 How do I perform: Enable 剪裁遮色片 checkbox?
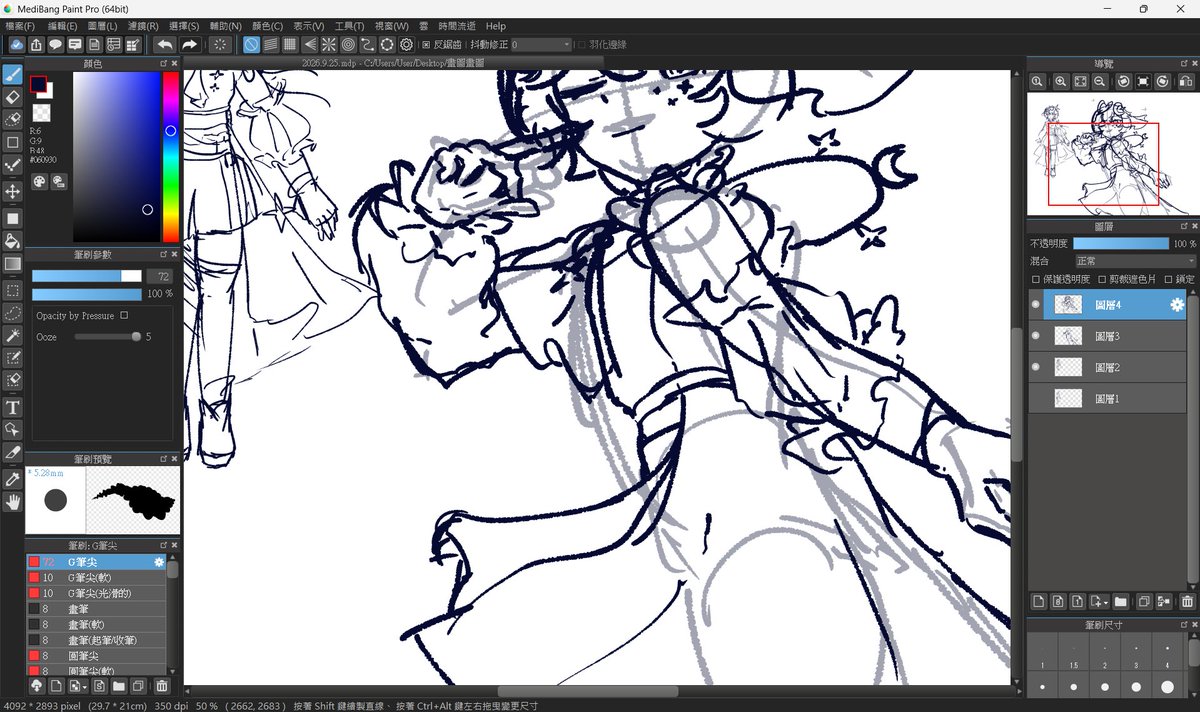[x=1102, y=279]
